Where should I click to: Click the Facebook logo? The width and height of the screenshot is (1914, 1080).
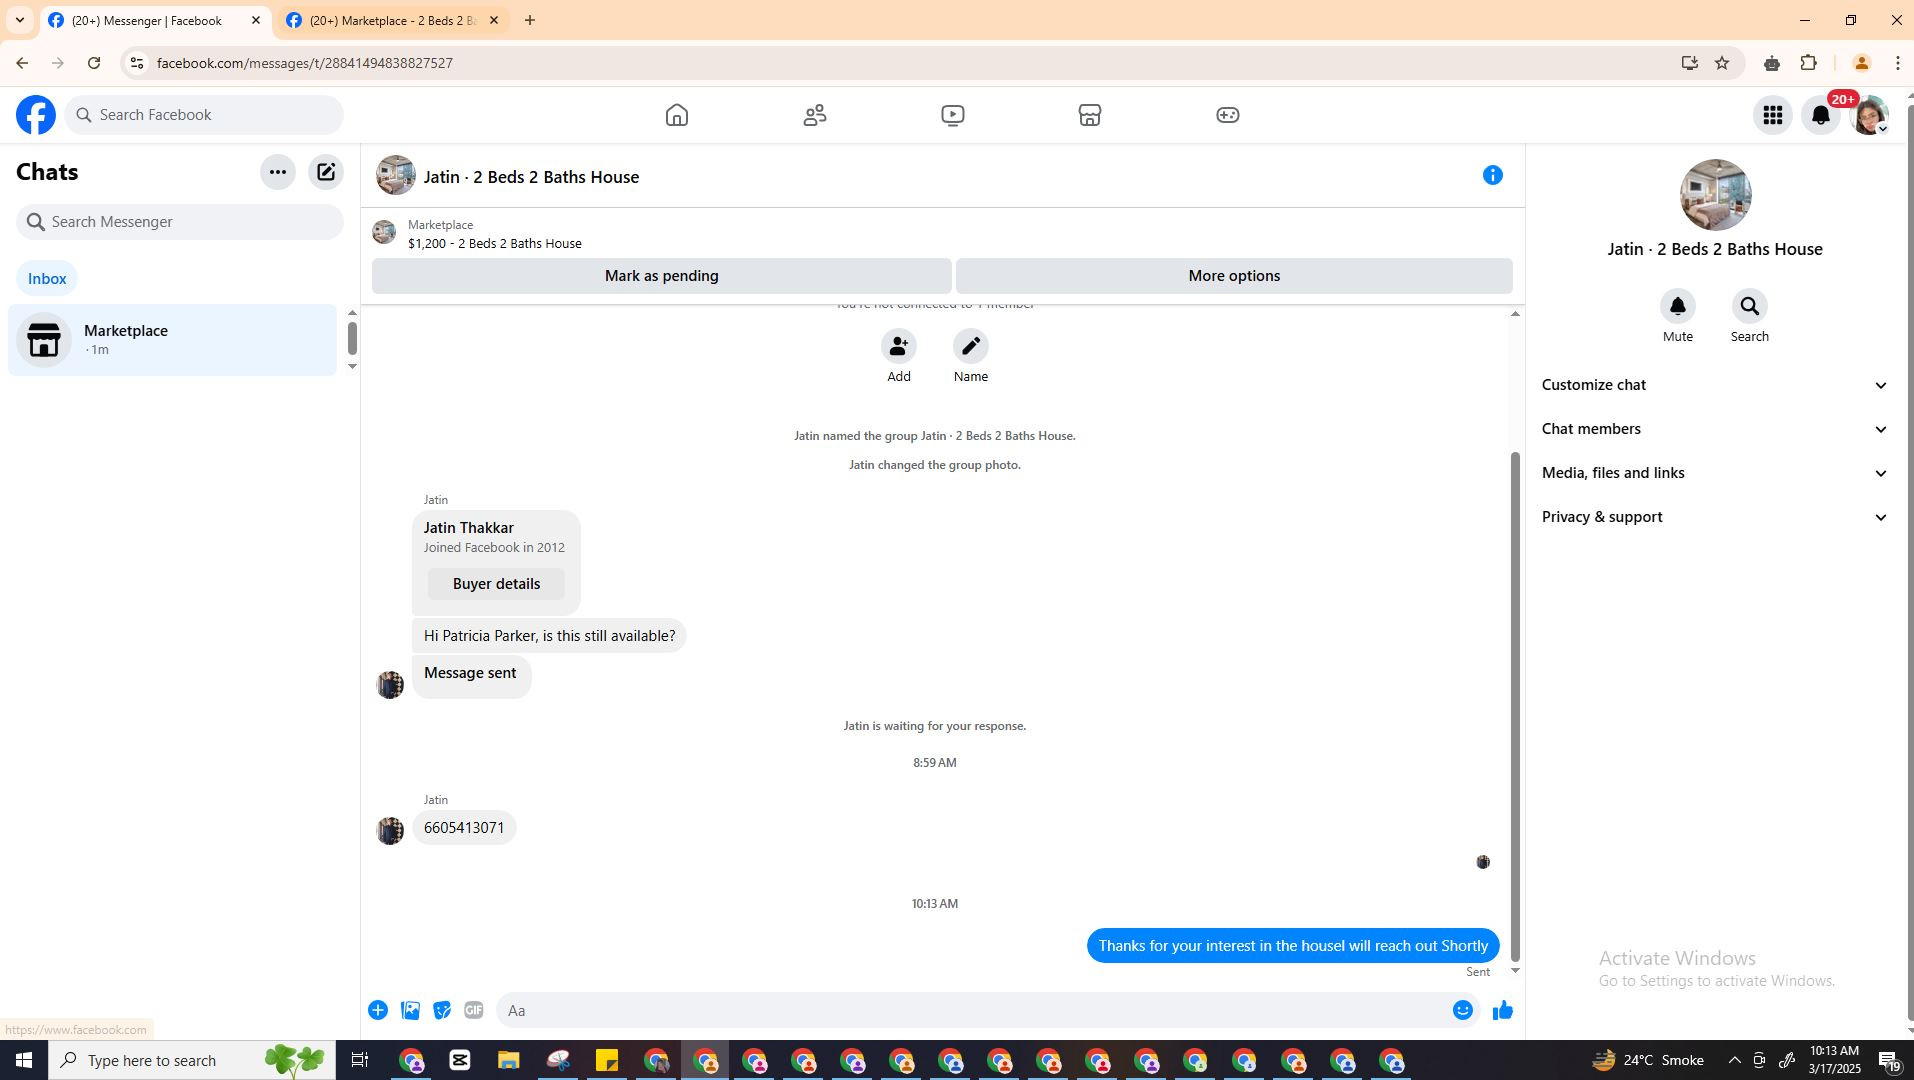pos(36,115)
